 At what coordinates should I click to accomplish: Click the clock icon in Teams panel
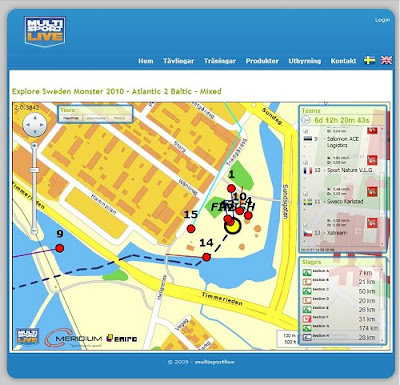[x=306, y=120]
